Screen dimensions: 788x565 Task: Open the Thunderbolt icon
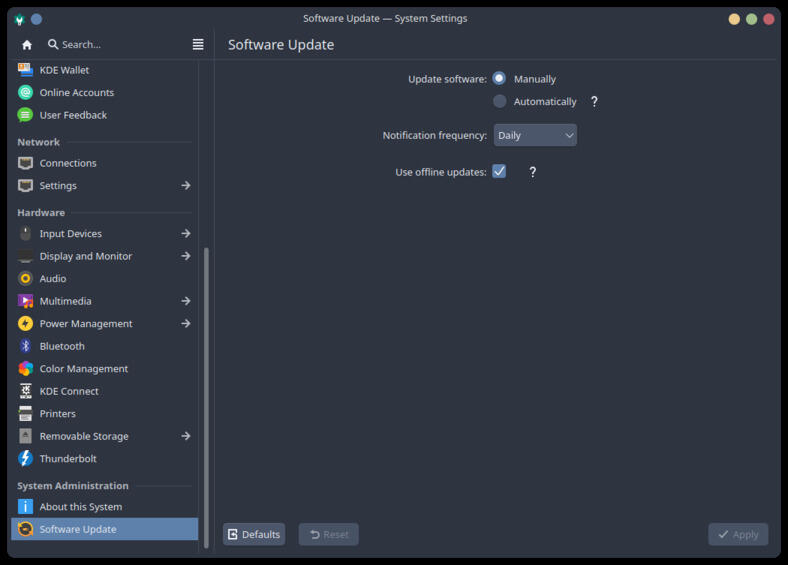pos(25,458)
